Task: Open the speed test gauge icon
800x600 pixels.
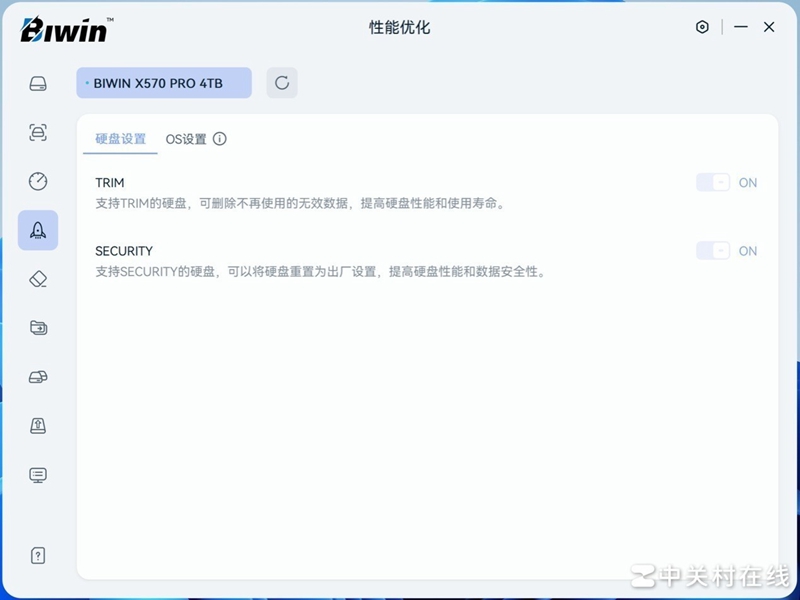Action: [38, 181]
